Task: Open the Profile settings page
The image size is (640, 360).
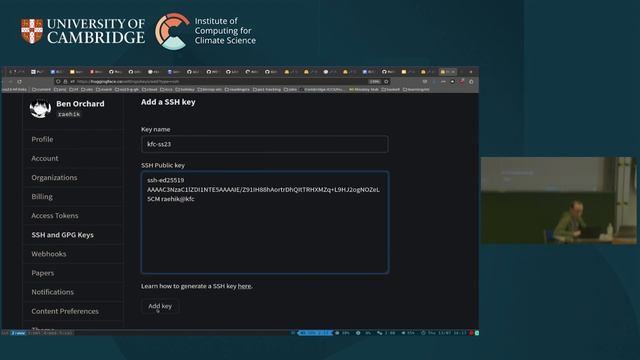Action: click(42, 139)
